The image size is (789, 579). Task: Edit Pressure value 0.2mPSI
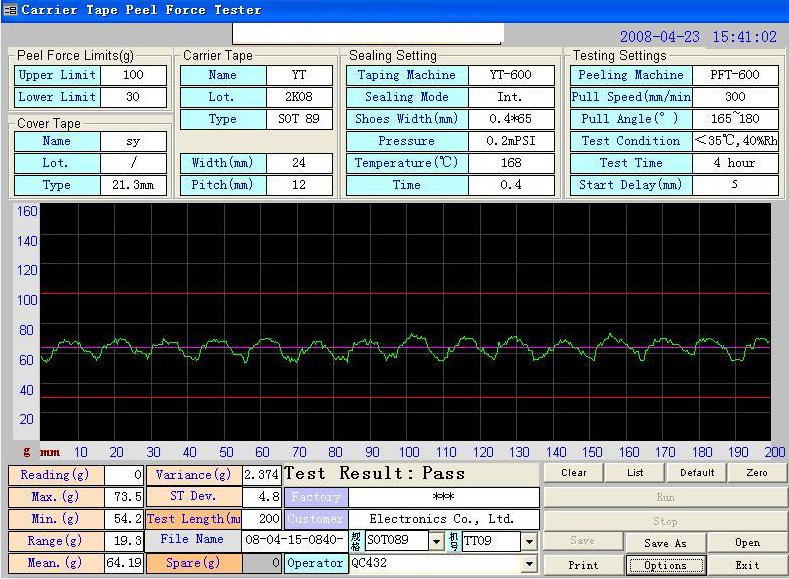point(511,141)
